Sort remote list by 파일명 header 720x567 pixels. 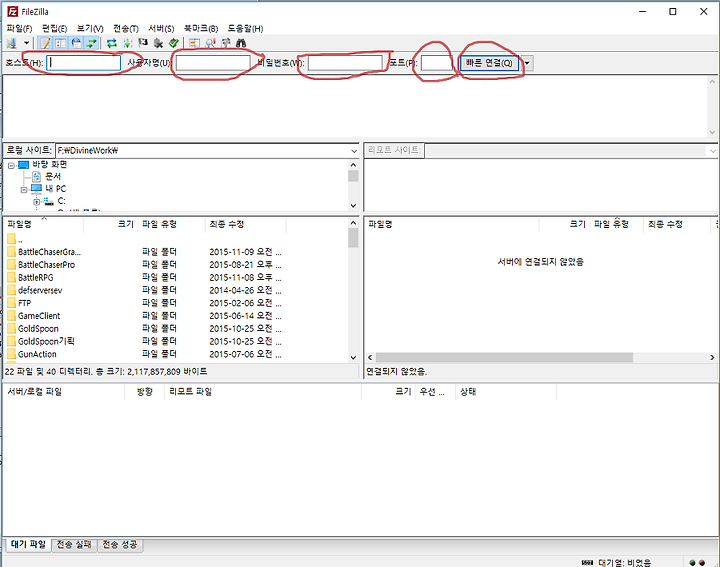[451, 224]
